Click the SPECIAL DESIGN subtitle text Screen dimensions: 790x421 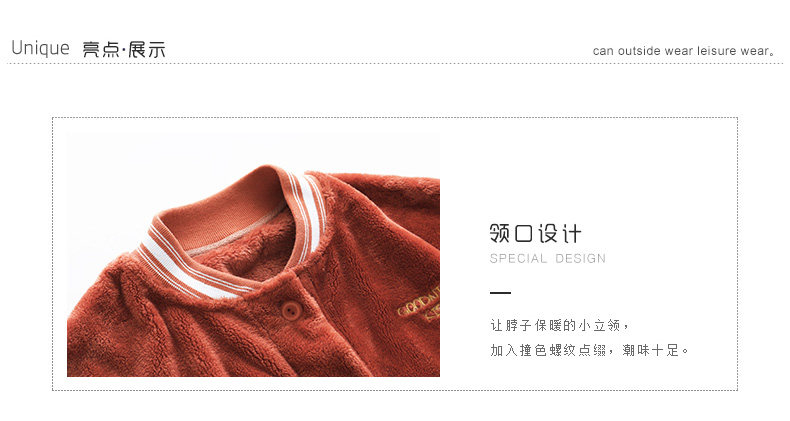(x=548, y=259)
